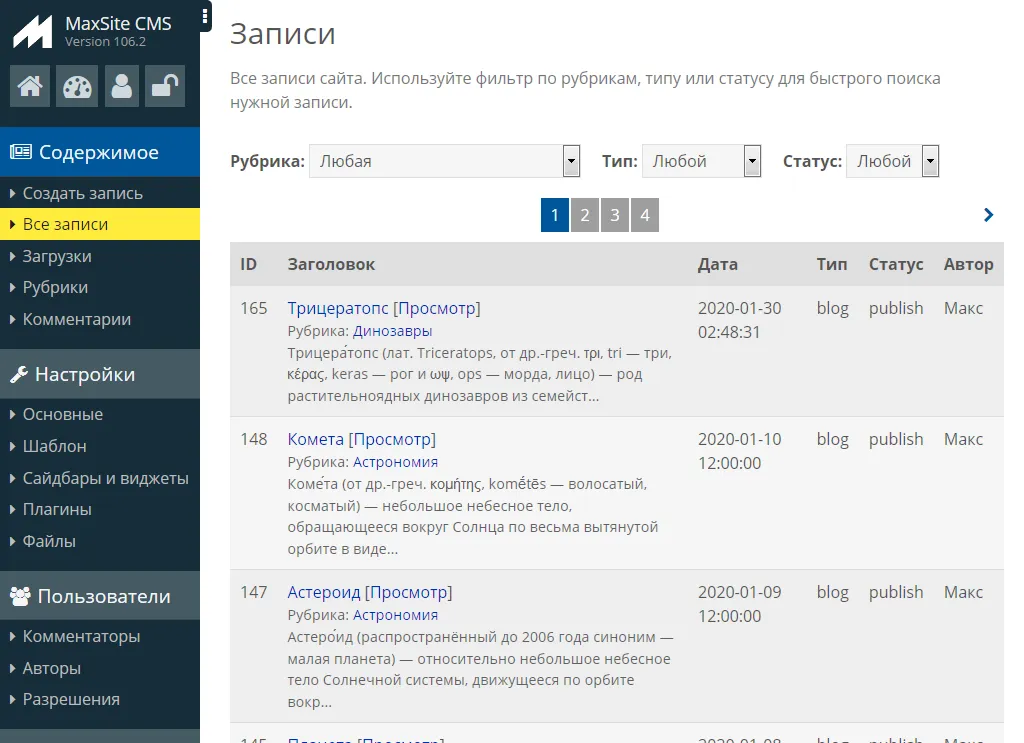Open the Плагины settings page
Image resolution: width=1024 pixels, height=743 pixels.
tap(57, 509)
